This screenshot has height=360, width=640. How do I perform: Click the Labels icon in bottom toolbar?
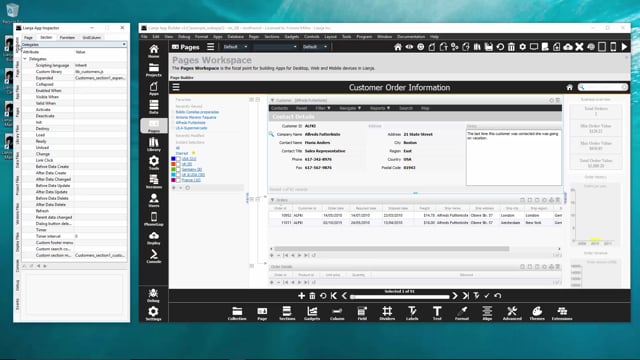click(412, 313)
